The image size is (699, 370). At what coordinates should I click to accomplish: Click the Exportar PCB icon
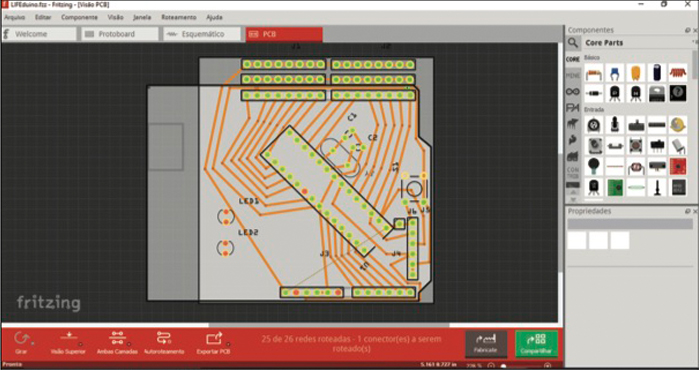[x=214, y=338]
